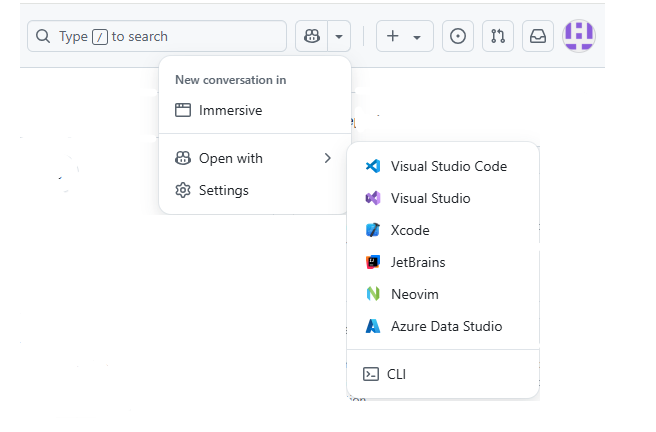Click the Settings gear icon
656x432 pixels.
183,190
